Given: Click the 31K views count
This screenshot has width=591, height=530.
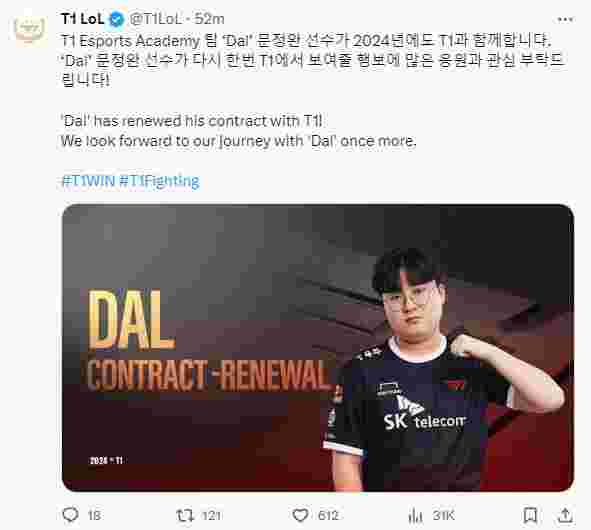Looking at the screenshot, I should [x=443, y=515].
